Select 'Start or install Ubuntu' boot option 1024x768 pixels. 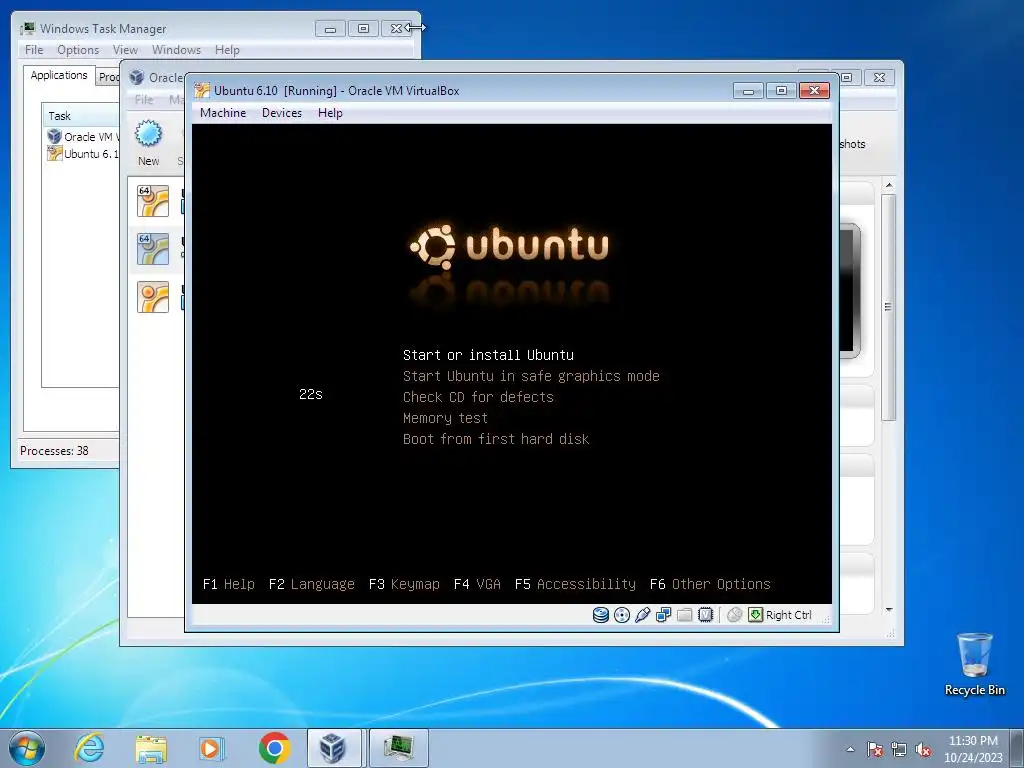coord(488,355)
